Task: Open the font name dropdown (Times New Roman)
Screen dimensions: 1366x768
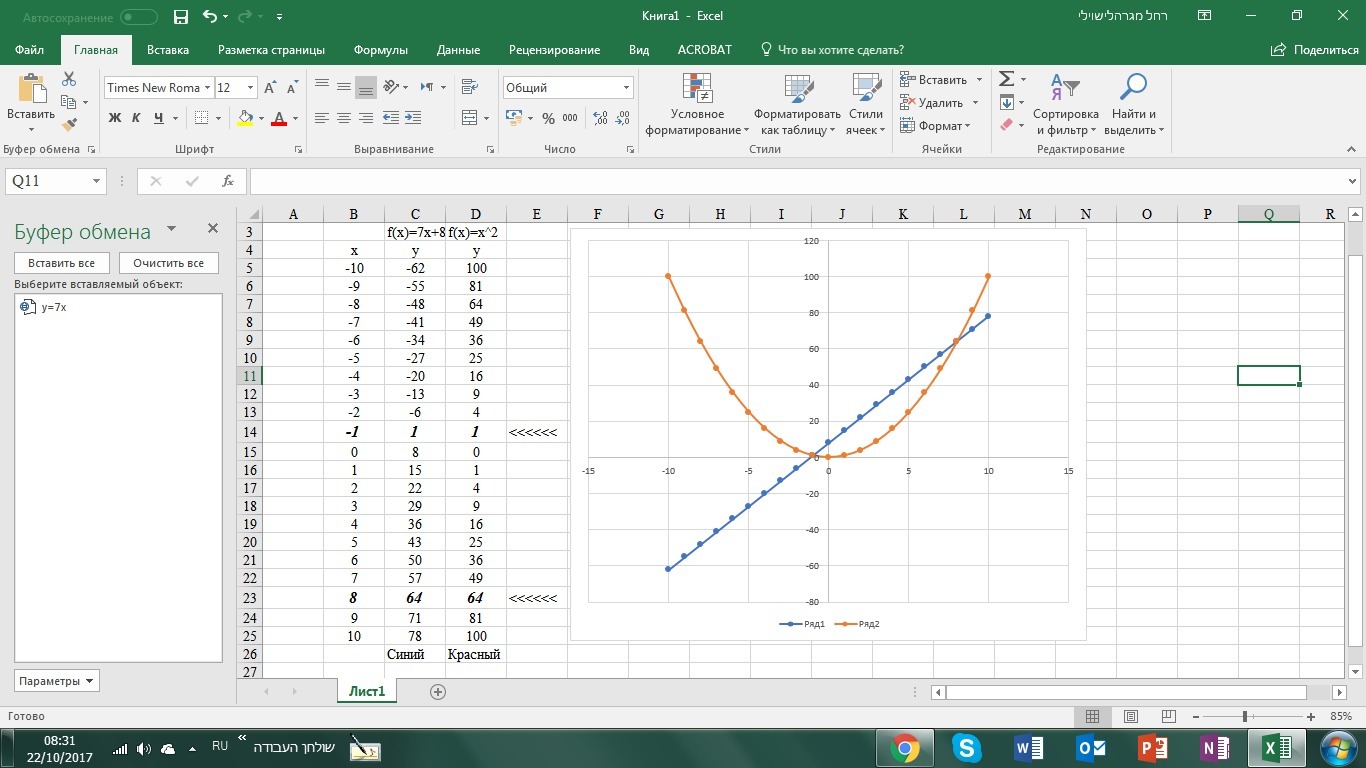Action: [x=208, y=88]
